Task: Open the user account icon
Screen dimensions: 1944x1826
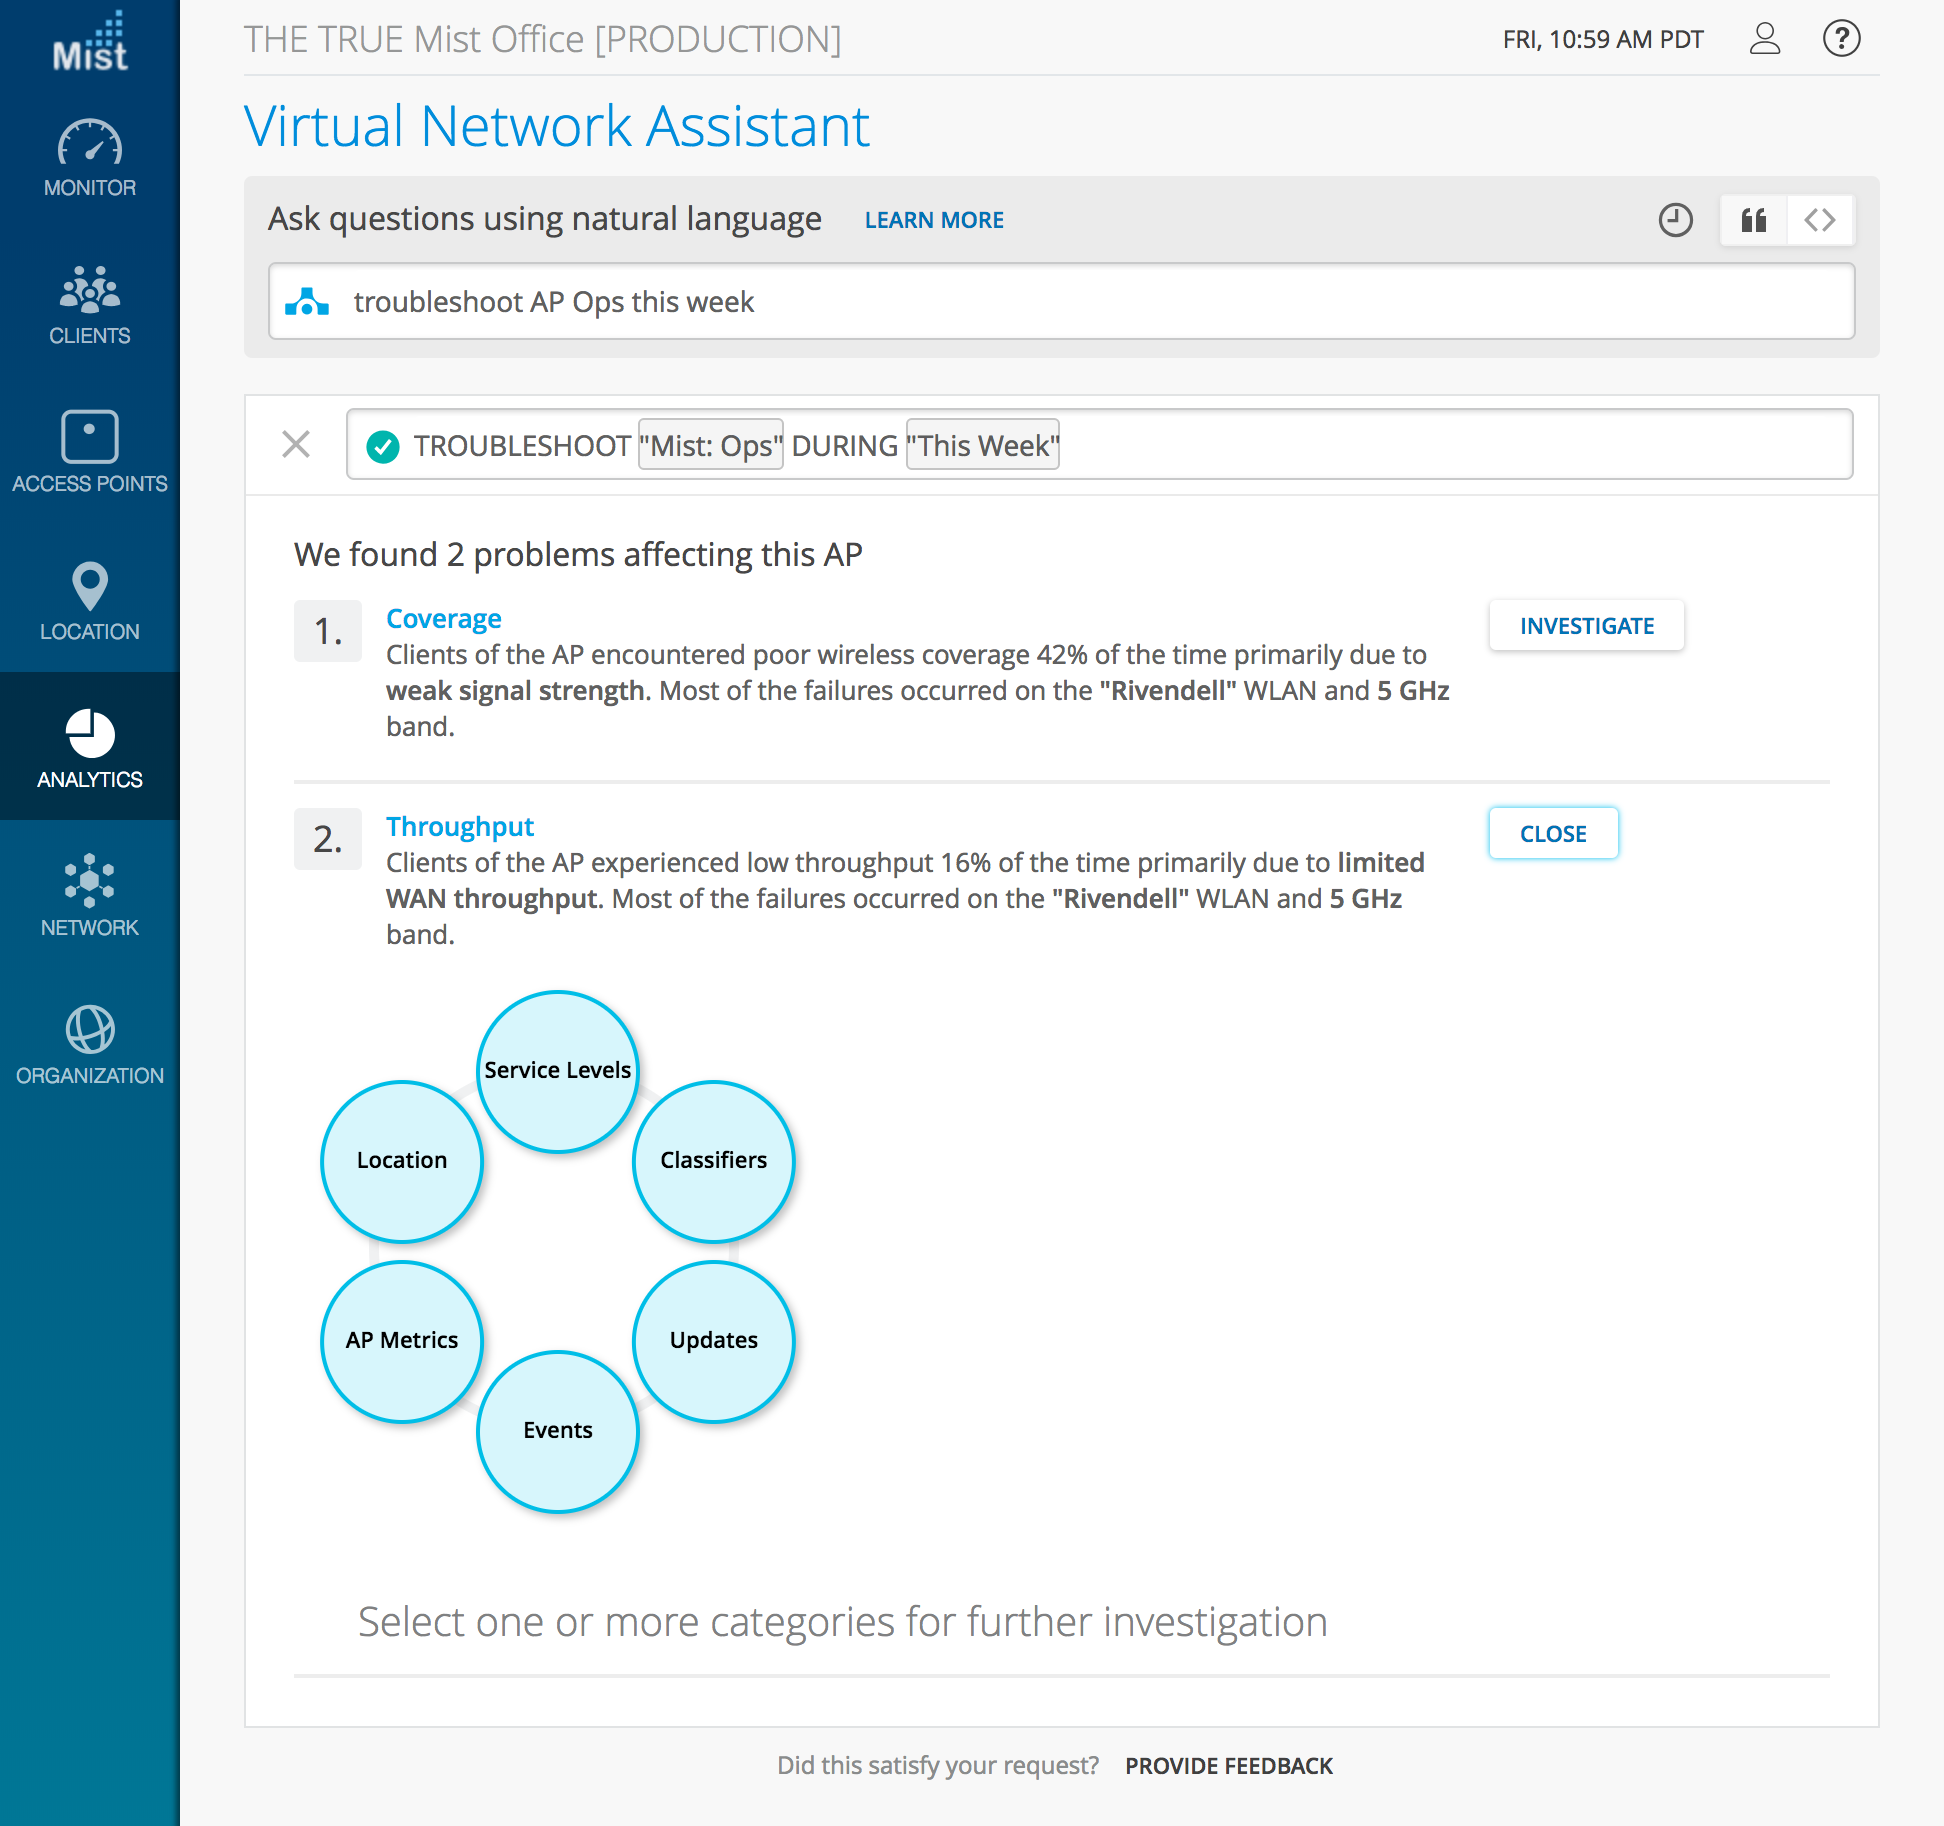Action: coord(1765,39)
